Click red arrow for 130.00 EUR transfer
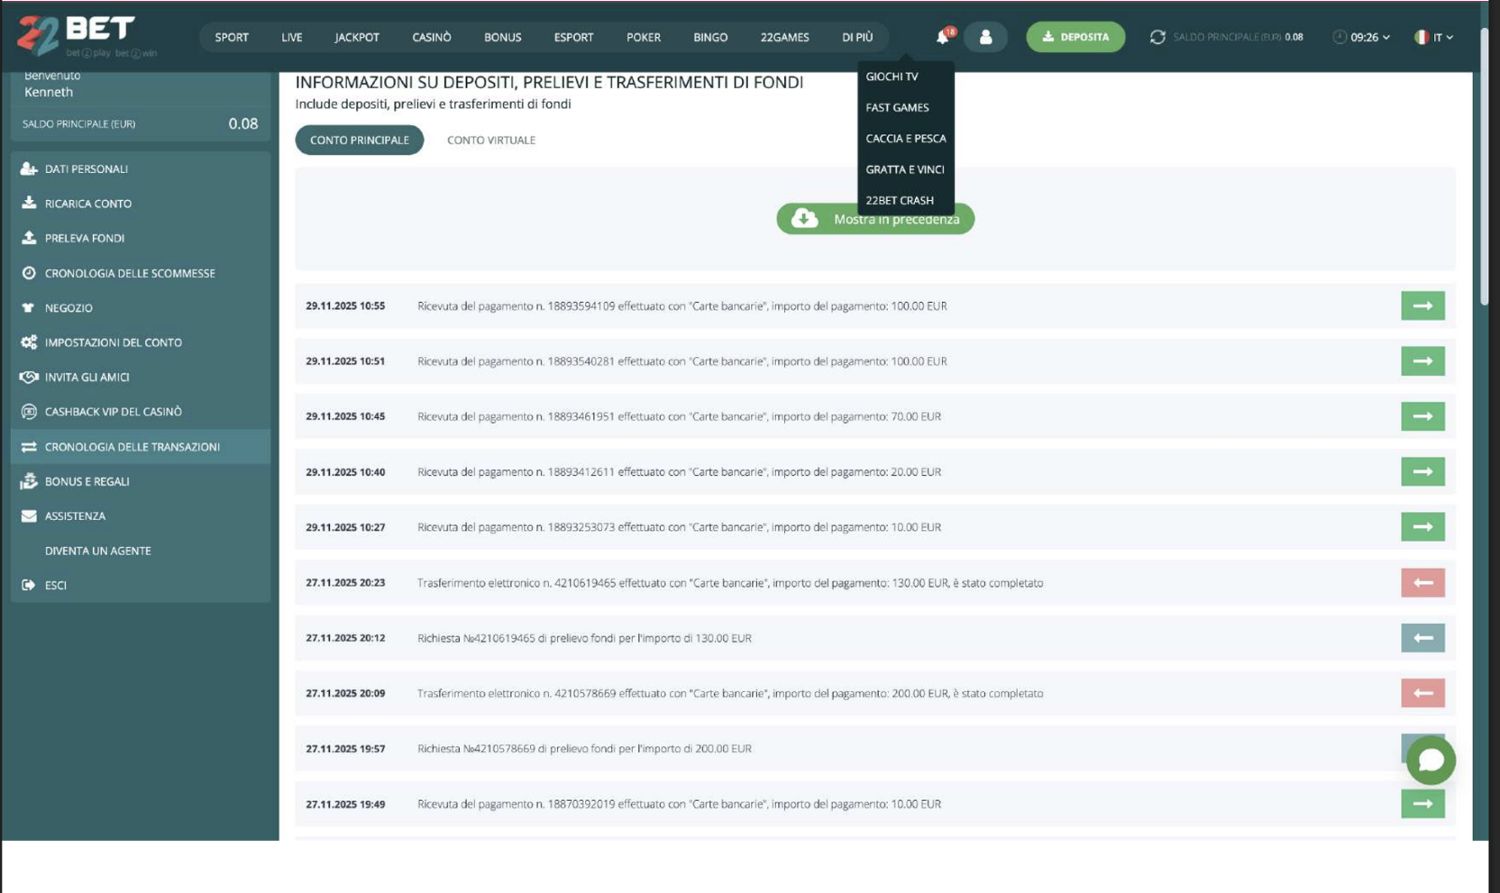This screenshot has width=1500, height=893. [x=1422, y=583]
